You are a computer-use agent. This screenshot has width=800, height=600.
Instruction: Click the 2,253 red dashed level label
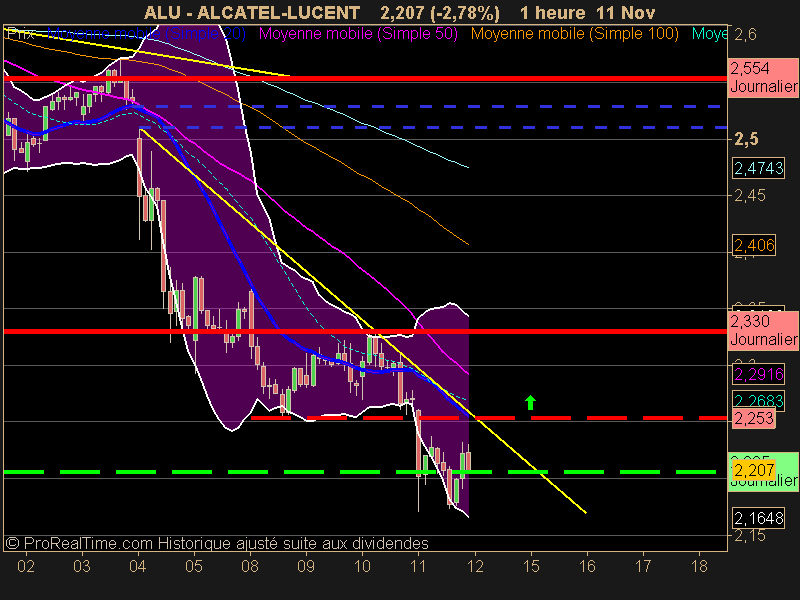tap(753, 418)
